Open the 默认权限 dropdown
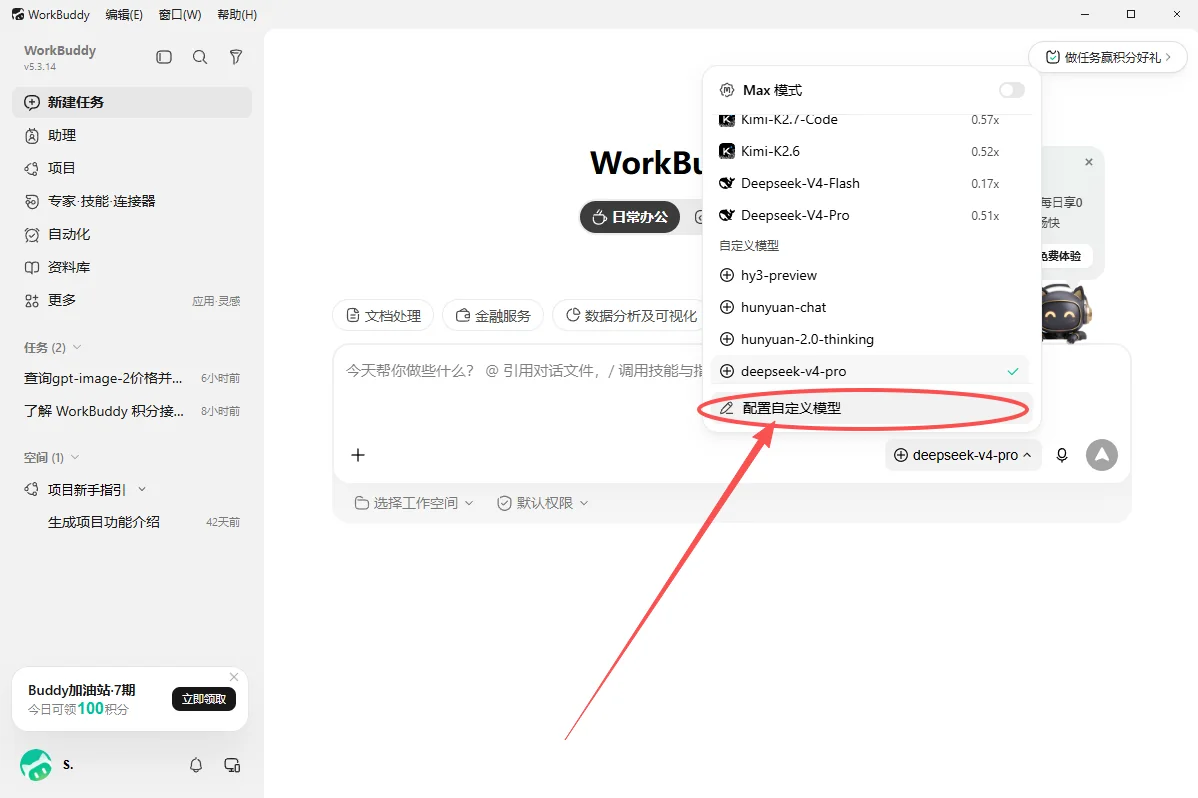Screen dimensions: 1198x798 pos(542,503)
